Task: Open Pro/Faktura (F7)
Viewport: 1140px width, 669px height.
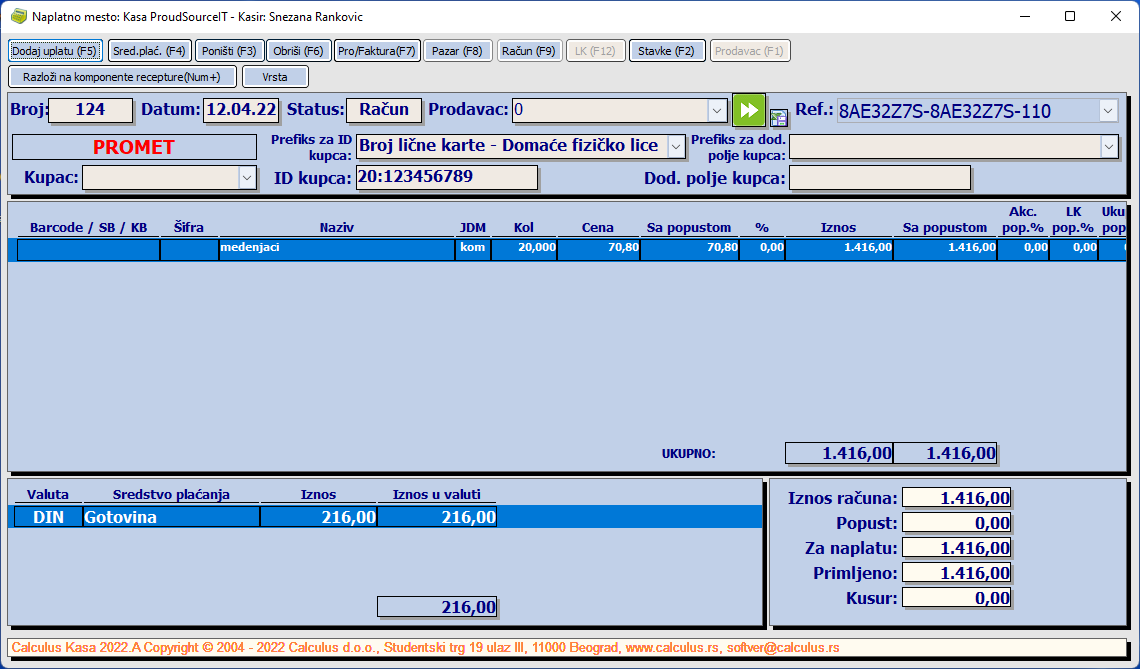Action: (376, 51)
